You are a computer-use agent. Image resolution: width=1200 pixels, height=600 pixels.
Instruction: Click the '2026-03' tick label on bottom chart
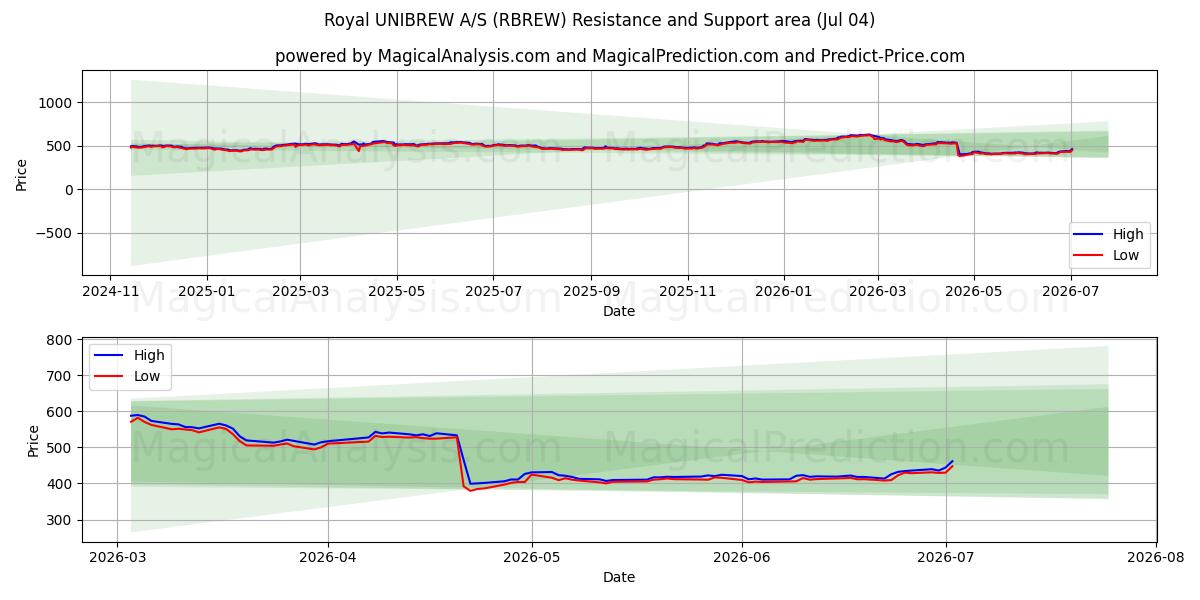[x=117, y=558]
